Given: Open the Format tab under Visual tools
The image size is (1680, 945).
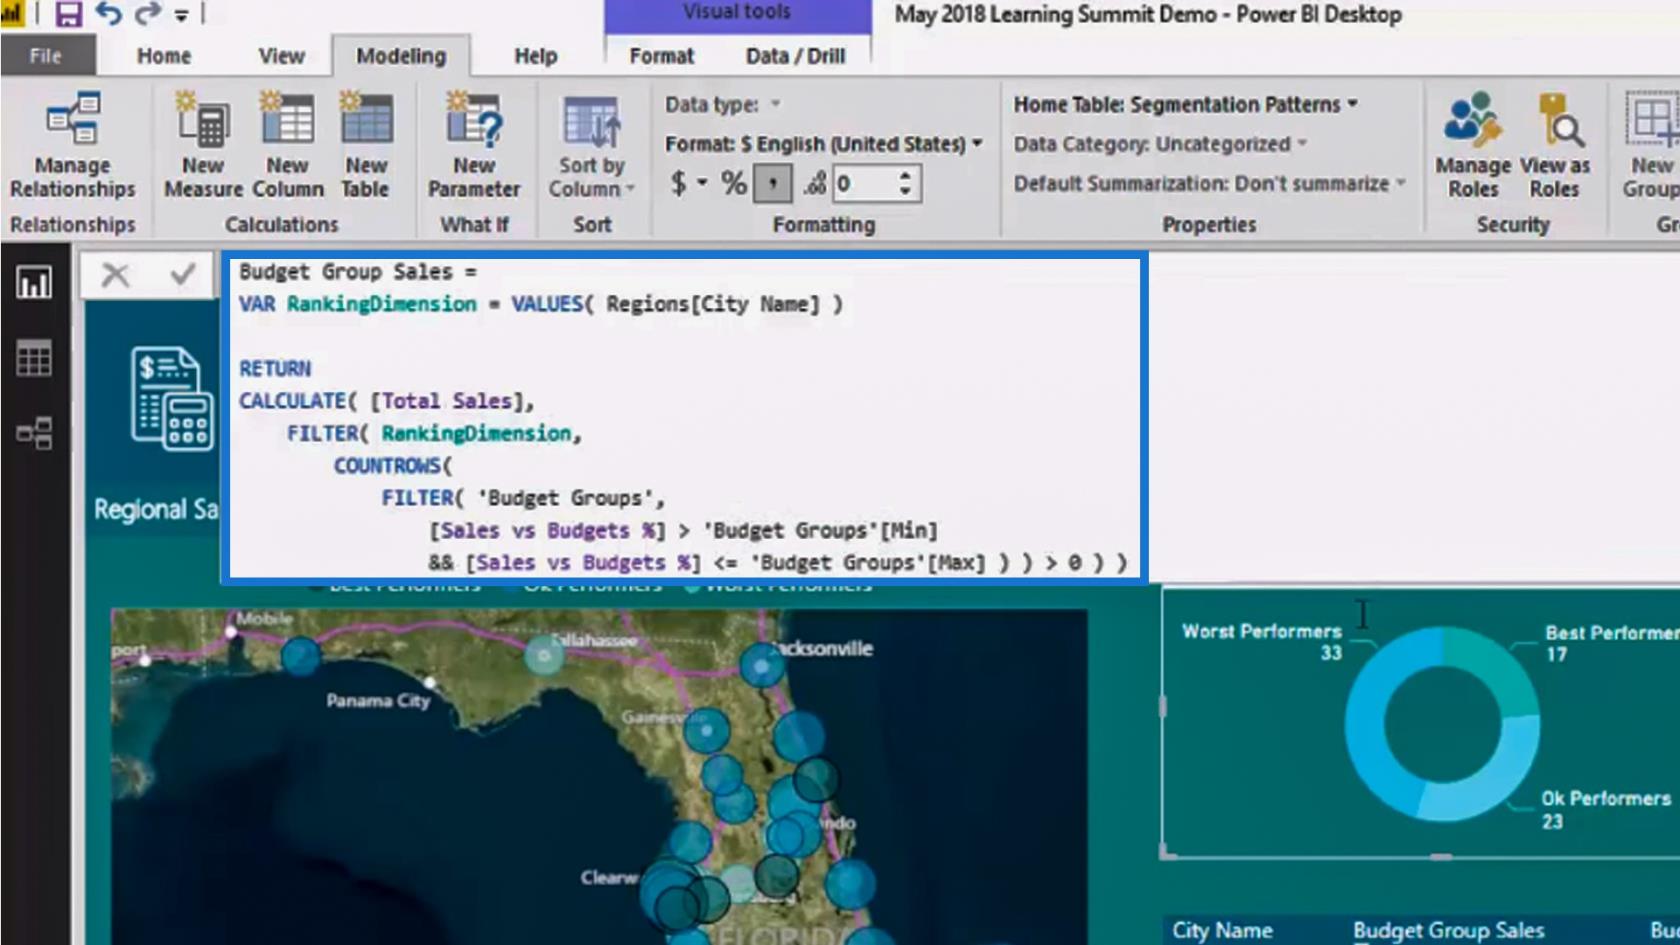Looking at the screenshot, I should [661, 56].
